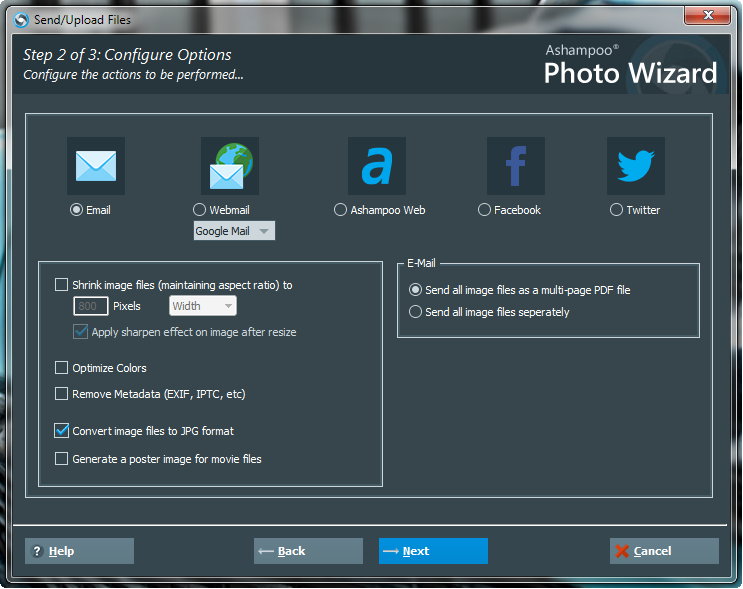Uncheck Convert image files to JPG format
Viewport: 743px width, 589px height.
tap(62, 431)
